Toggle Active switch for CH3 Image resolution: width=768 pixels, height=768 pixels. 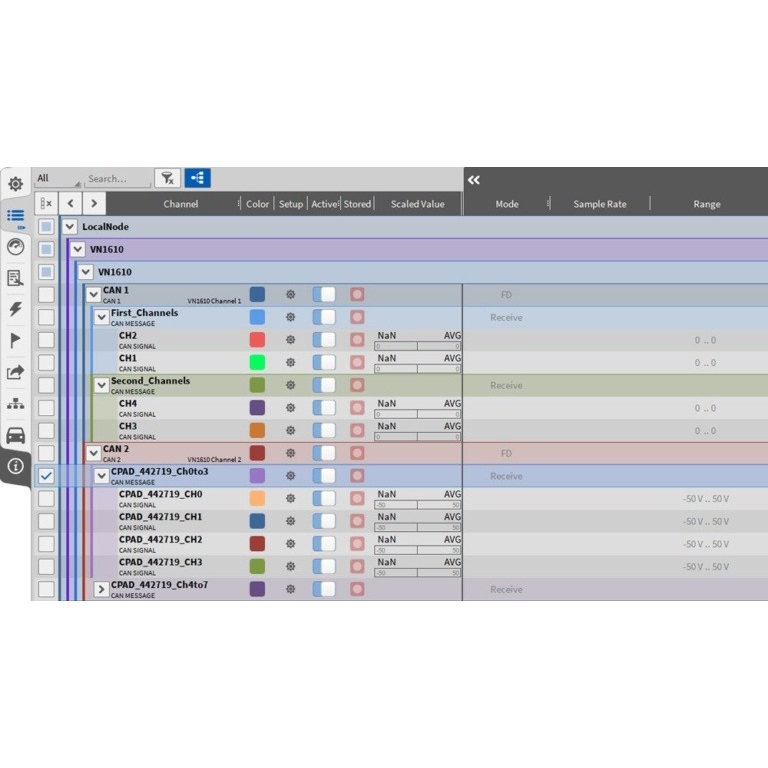324,431
